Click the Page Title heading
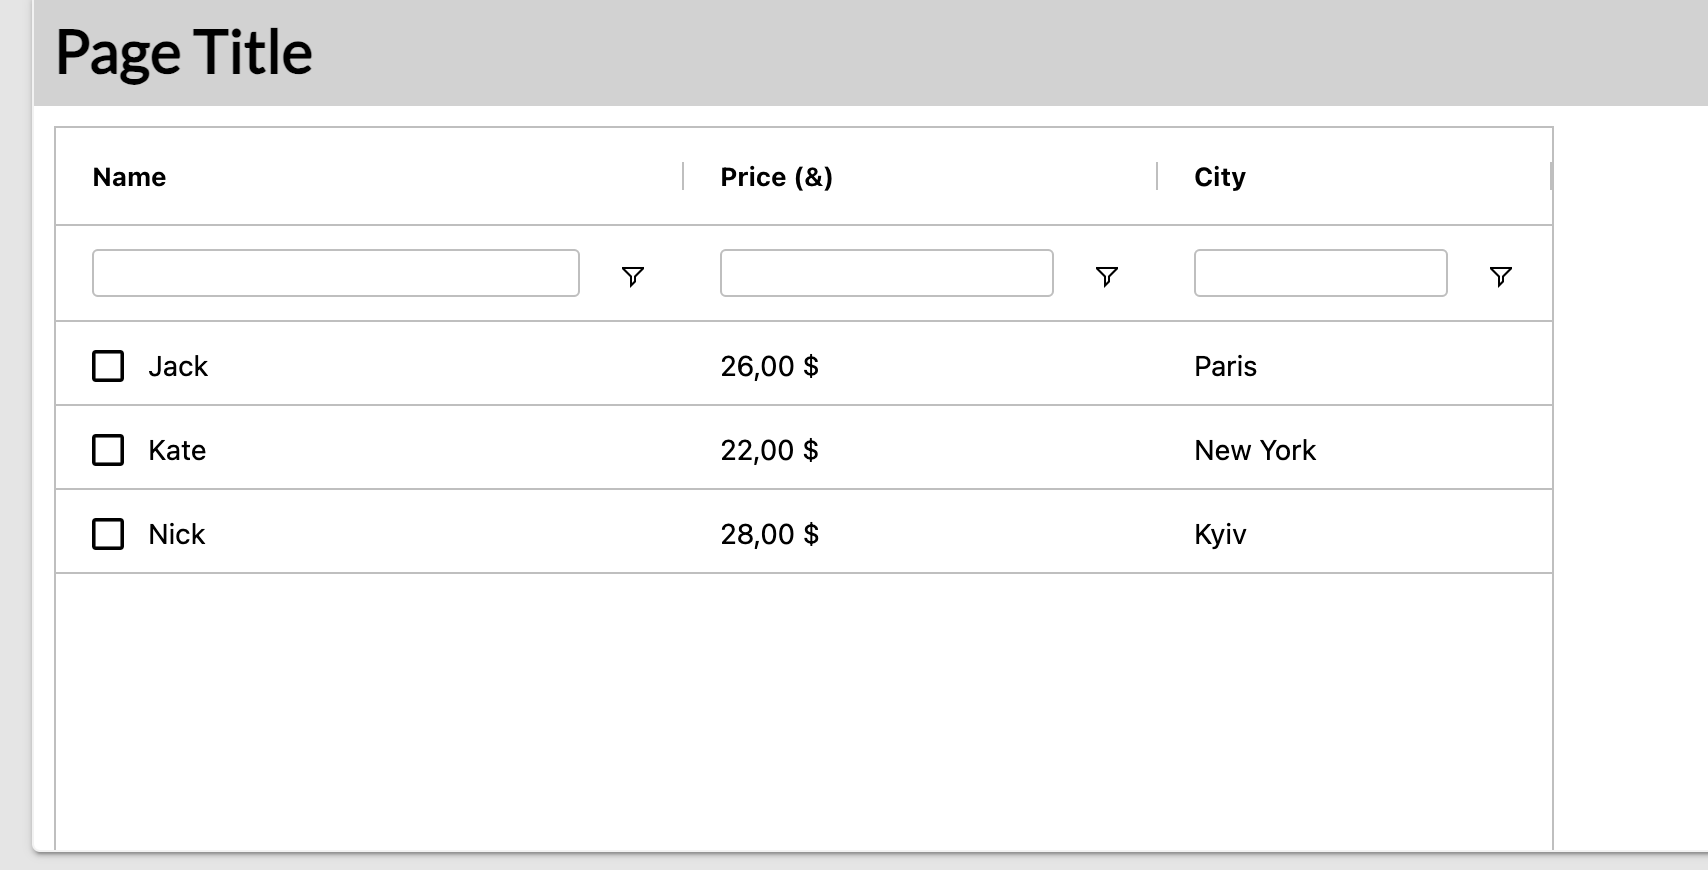The width and height of the screenshot is (1708, 870). pyautogui.click(x=184, y=52)
